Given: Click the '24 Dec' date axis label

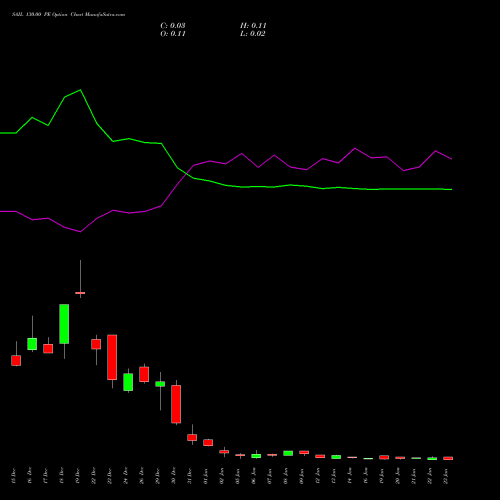Looking at the screenshot, I should point(126,476).
